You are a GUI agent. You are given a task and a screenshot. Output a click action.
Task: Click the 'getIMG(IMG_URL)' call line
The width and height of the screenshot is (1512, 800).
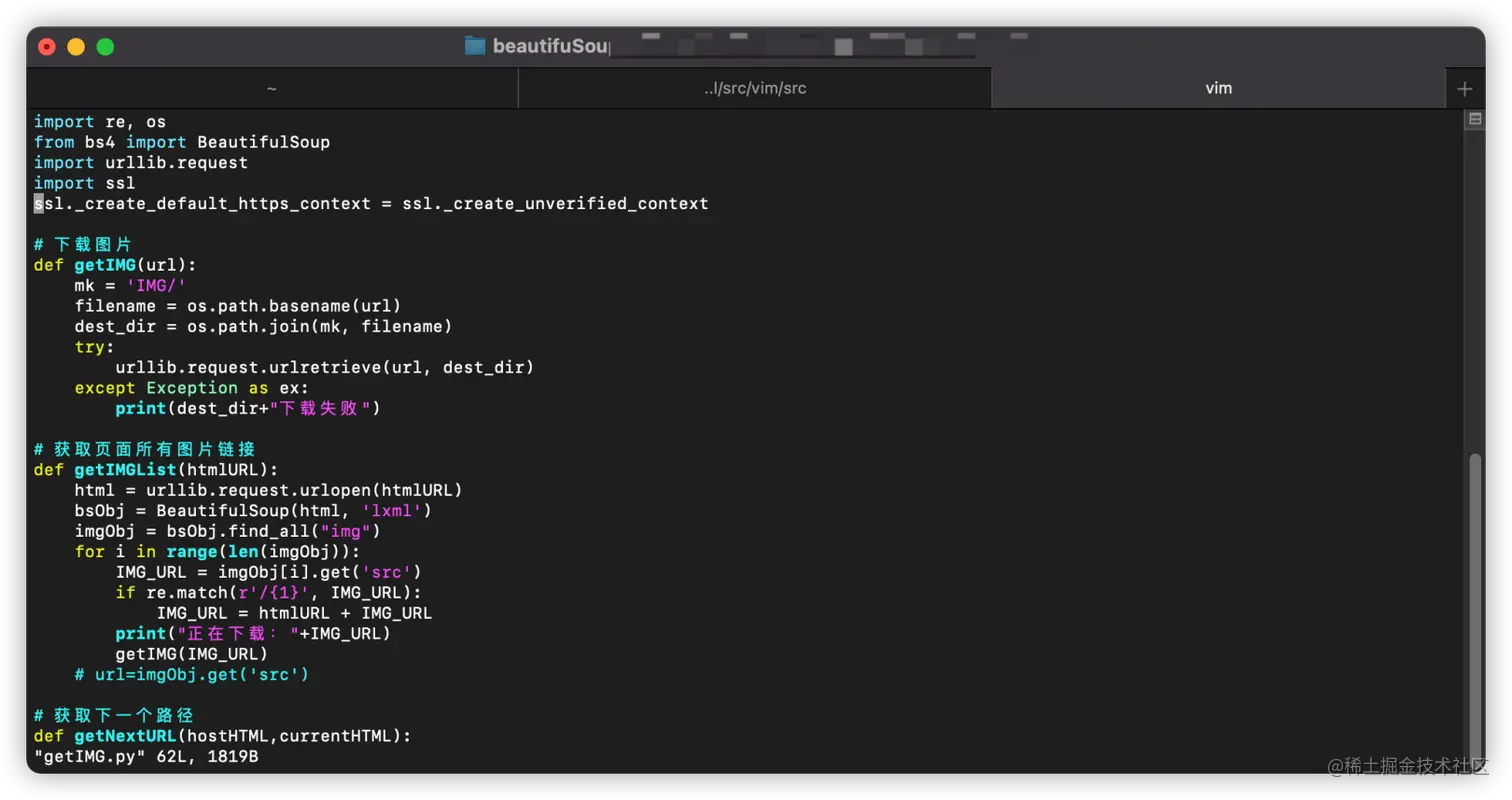tap(192, 654)
